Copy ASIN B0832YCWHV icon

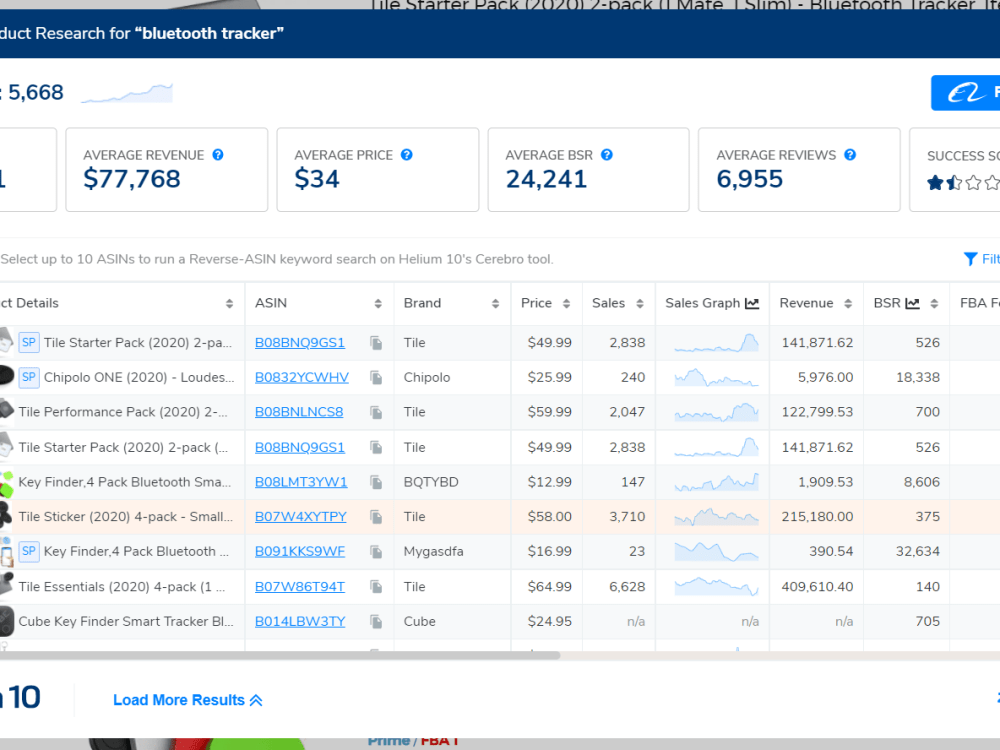tap(376, 378)
